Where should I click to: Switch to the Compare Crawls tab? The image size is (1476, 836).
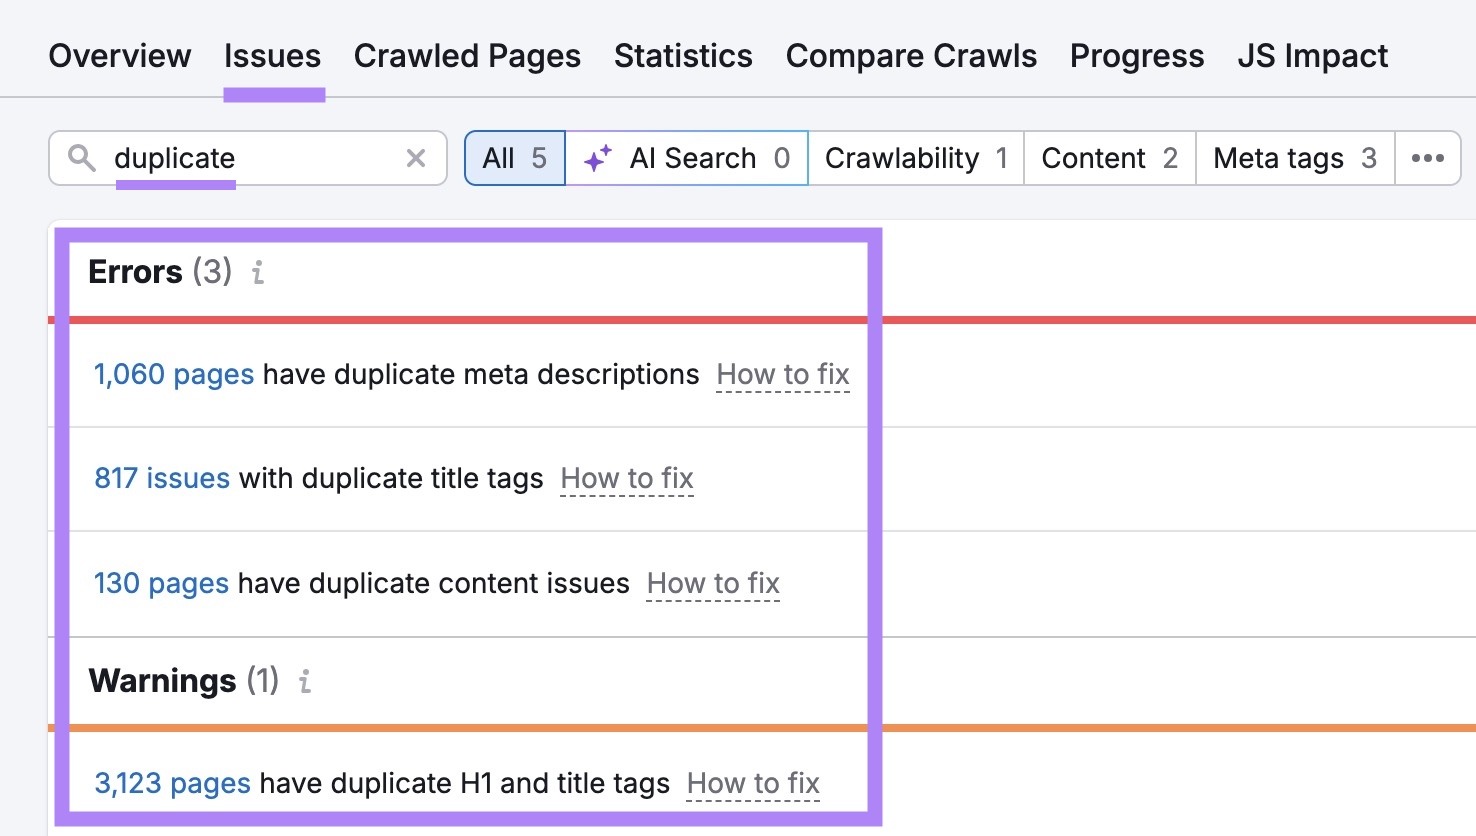click(910, 56)
